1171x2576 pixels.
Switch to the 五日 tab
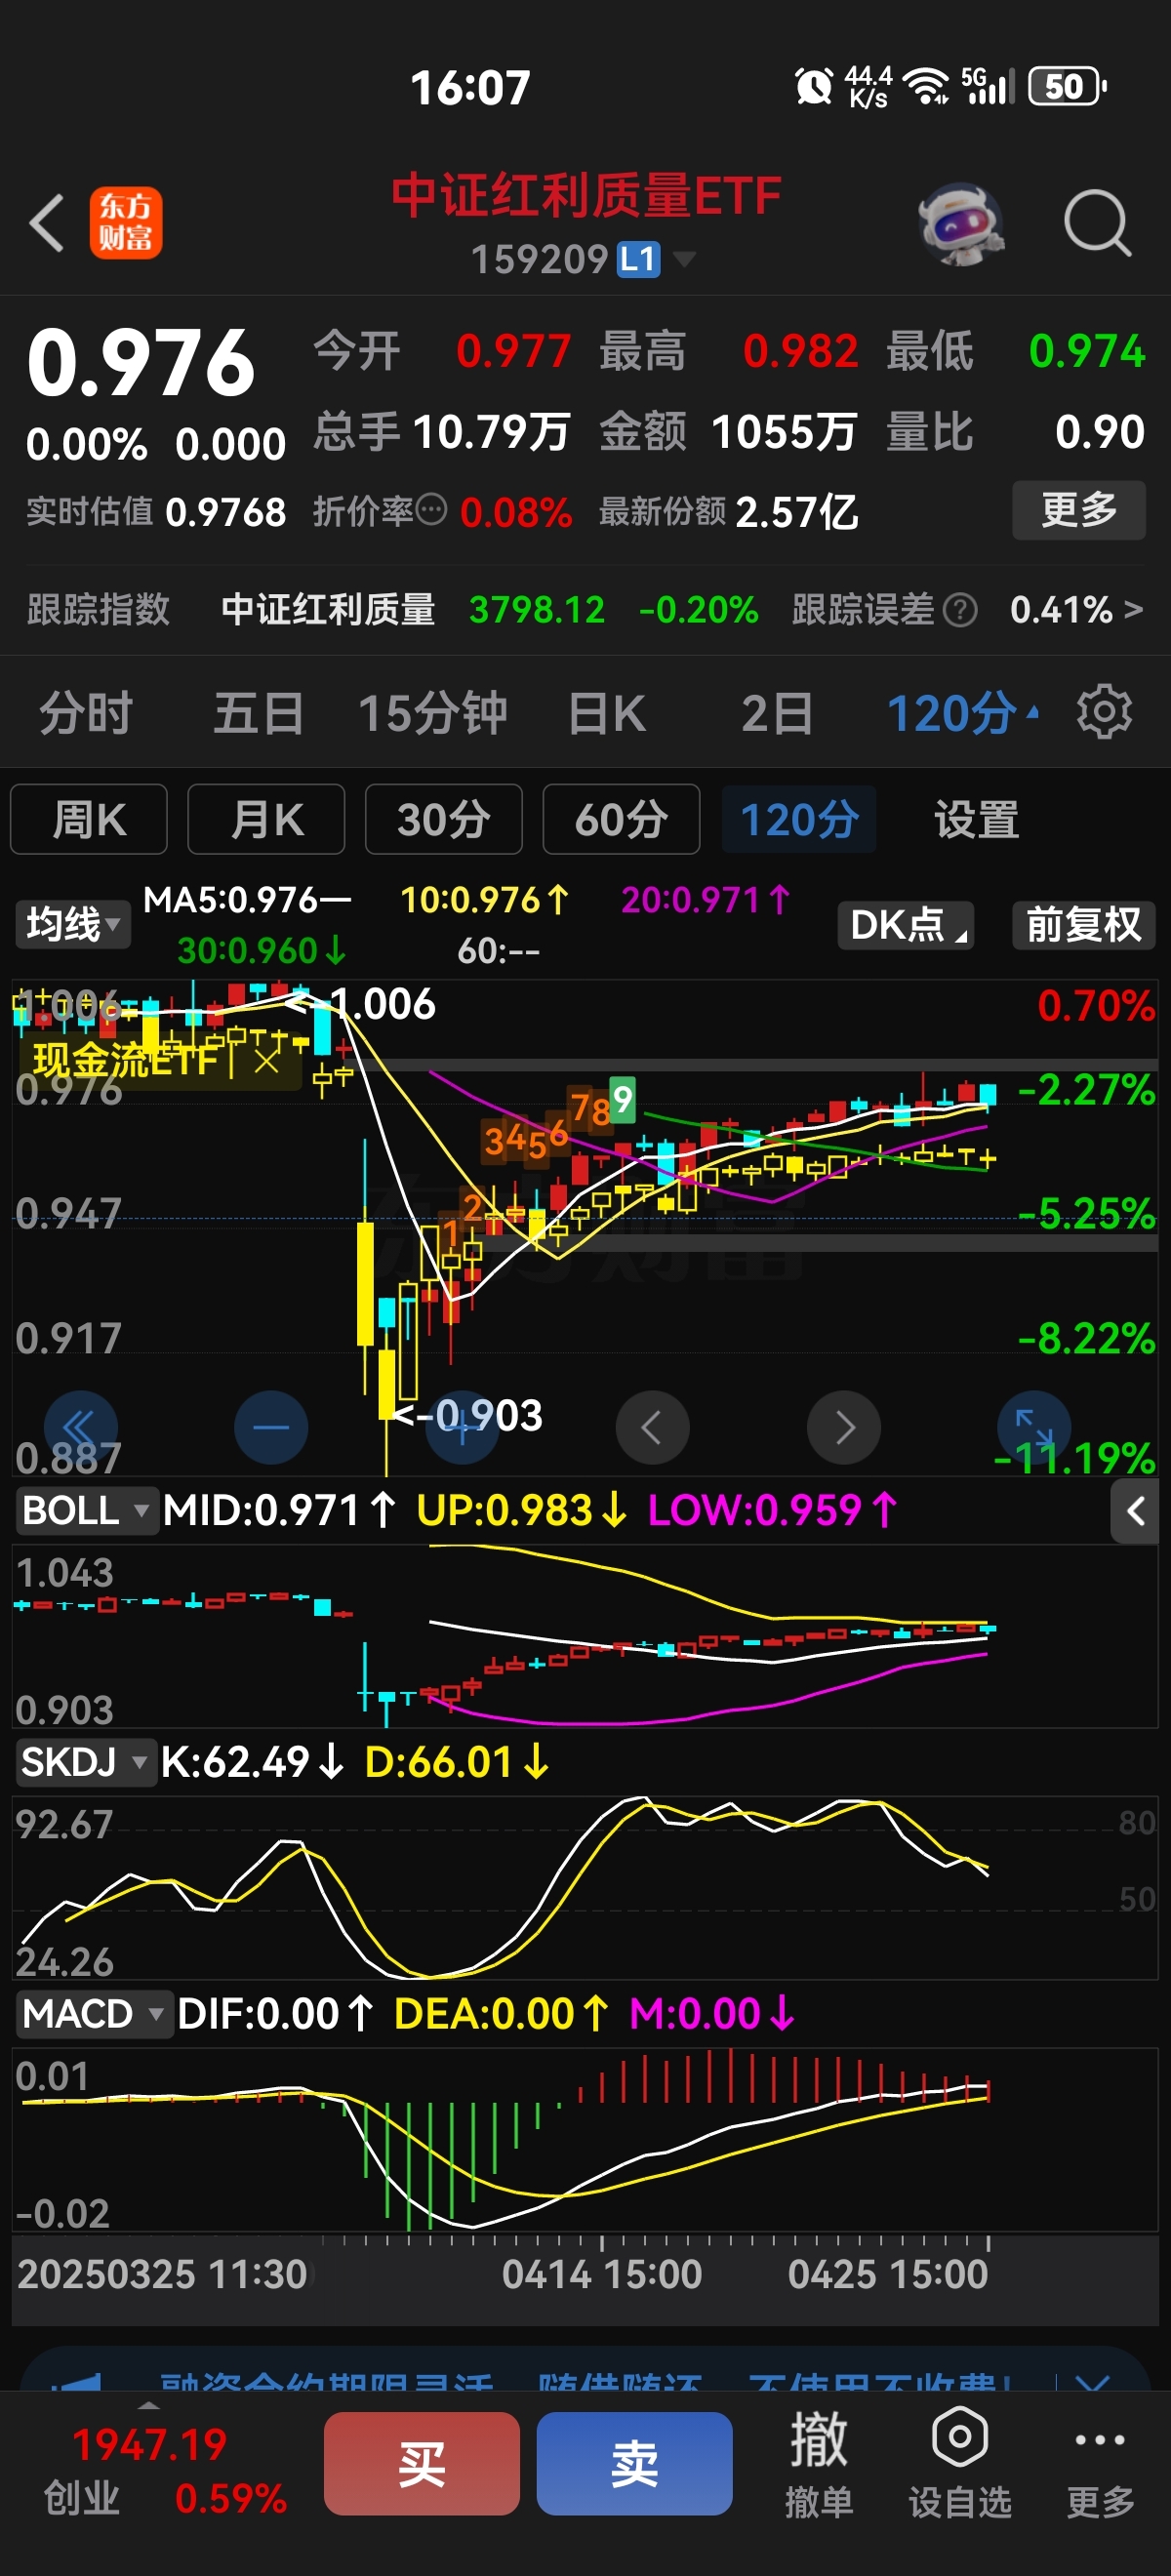pyautogui.click(x=258, y=713)
